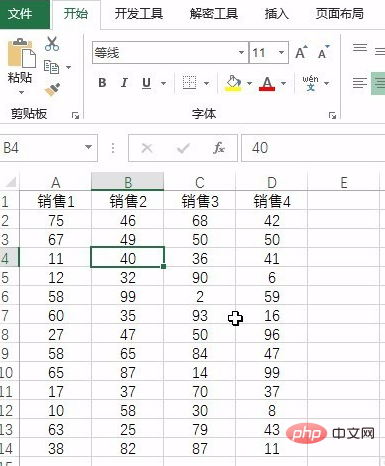Click the Select All corner triangle
This screenshot has height=466, width=385.
[10, 182]
